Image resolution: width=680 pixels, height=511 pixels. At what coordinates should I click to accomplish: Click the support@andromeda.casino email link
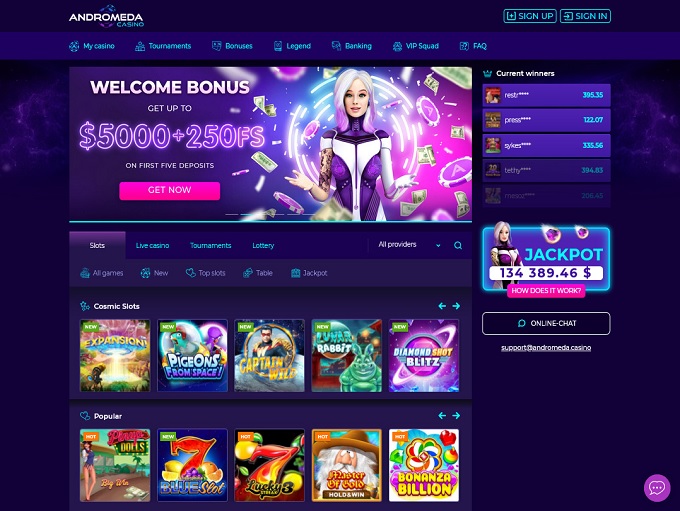[546, 347]
